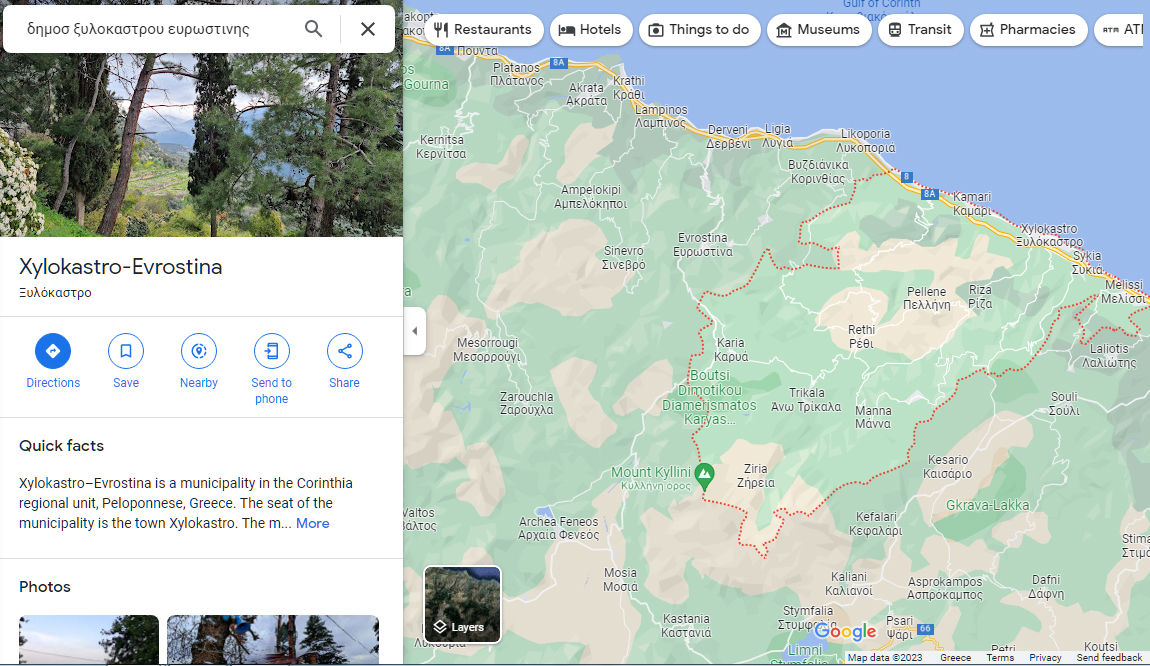1150x666 pixels.
Task: Open Directions for Xylokastro-Evrostina
Action: pos(53,351)
